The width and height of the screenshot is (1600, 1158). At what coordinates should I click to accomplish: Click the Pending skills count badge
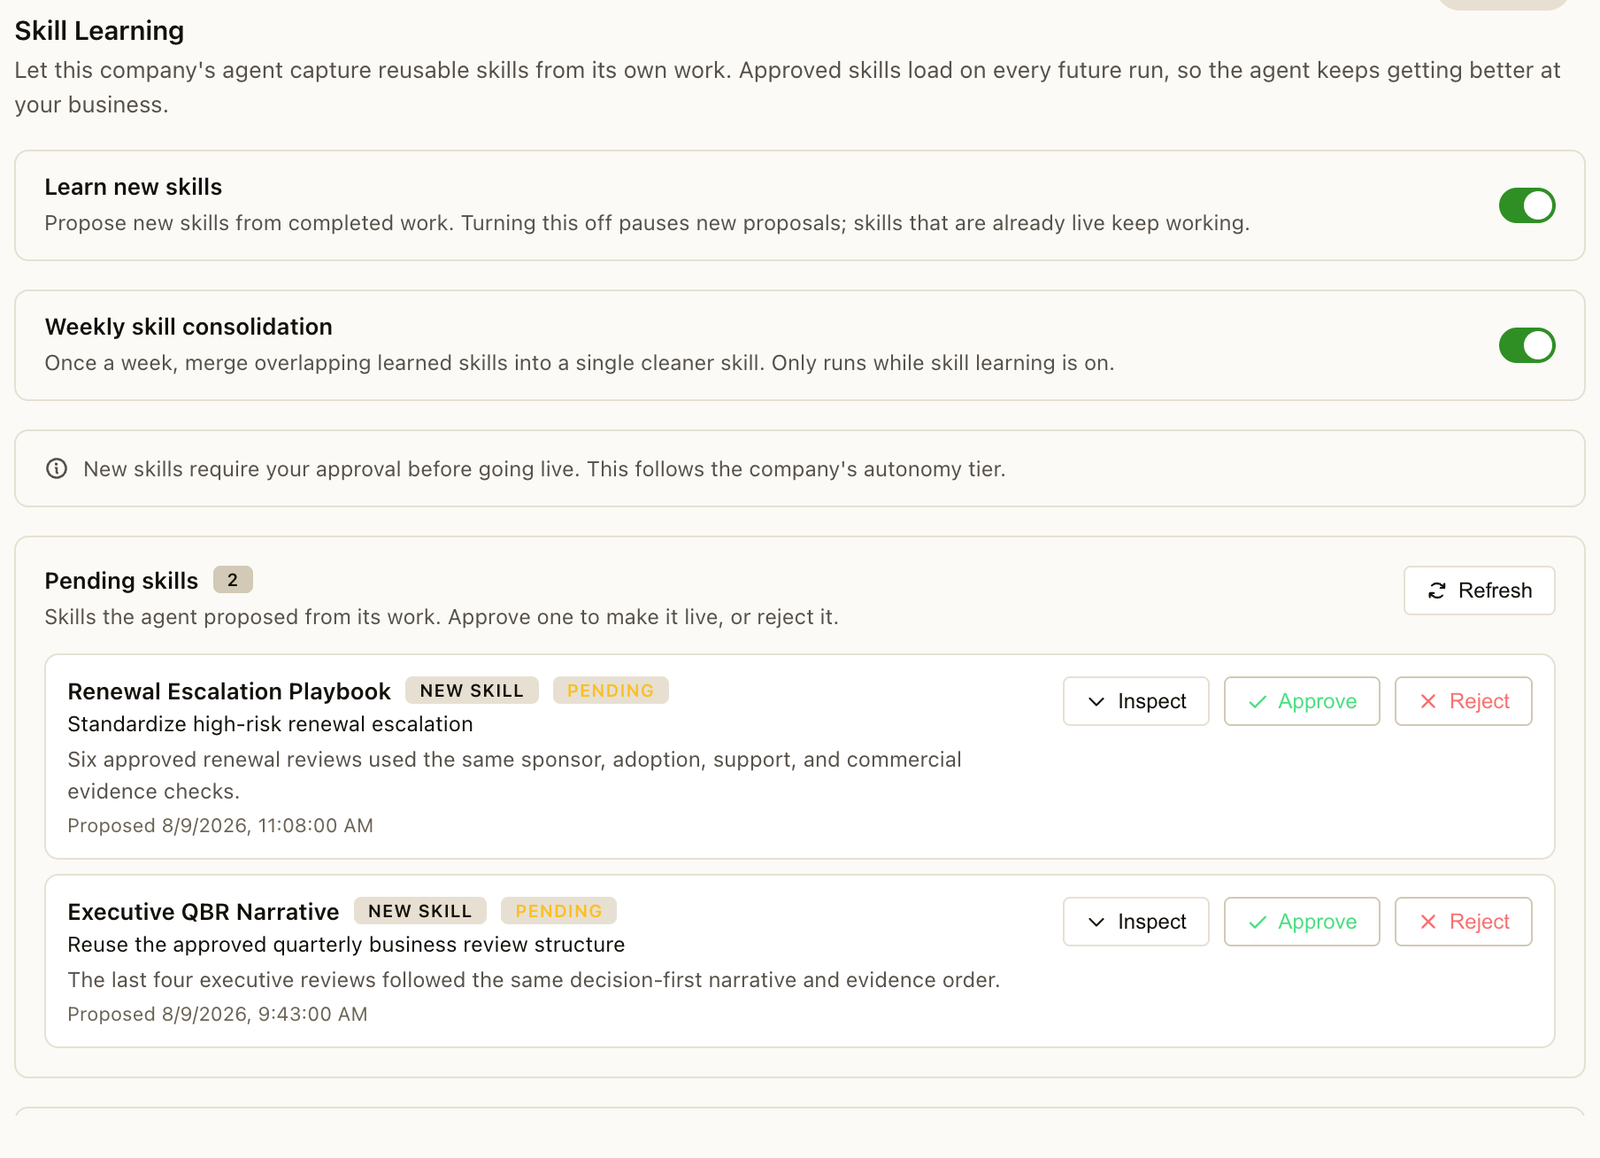pos(233,580)
